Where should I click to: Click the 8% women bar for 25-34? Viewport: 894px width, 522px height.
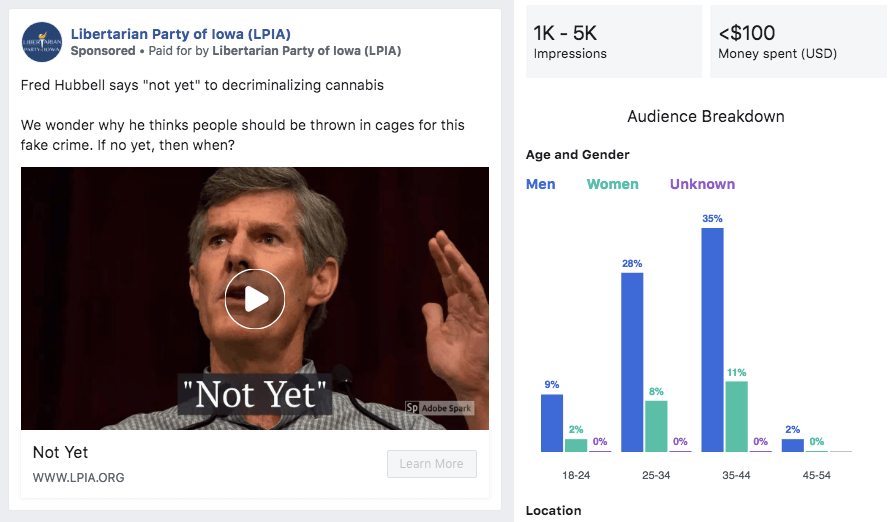point(656,426)
